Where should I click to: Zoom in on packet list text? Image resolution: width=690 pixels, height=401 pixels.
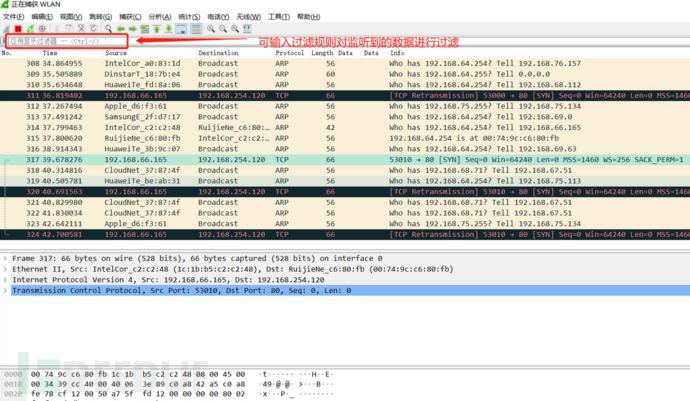212,30
